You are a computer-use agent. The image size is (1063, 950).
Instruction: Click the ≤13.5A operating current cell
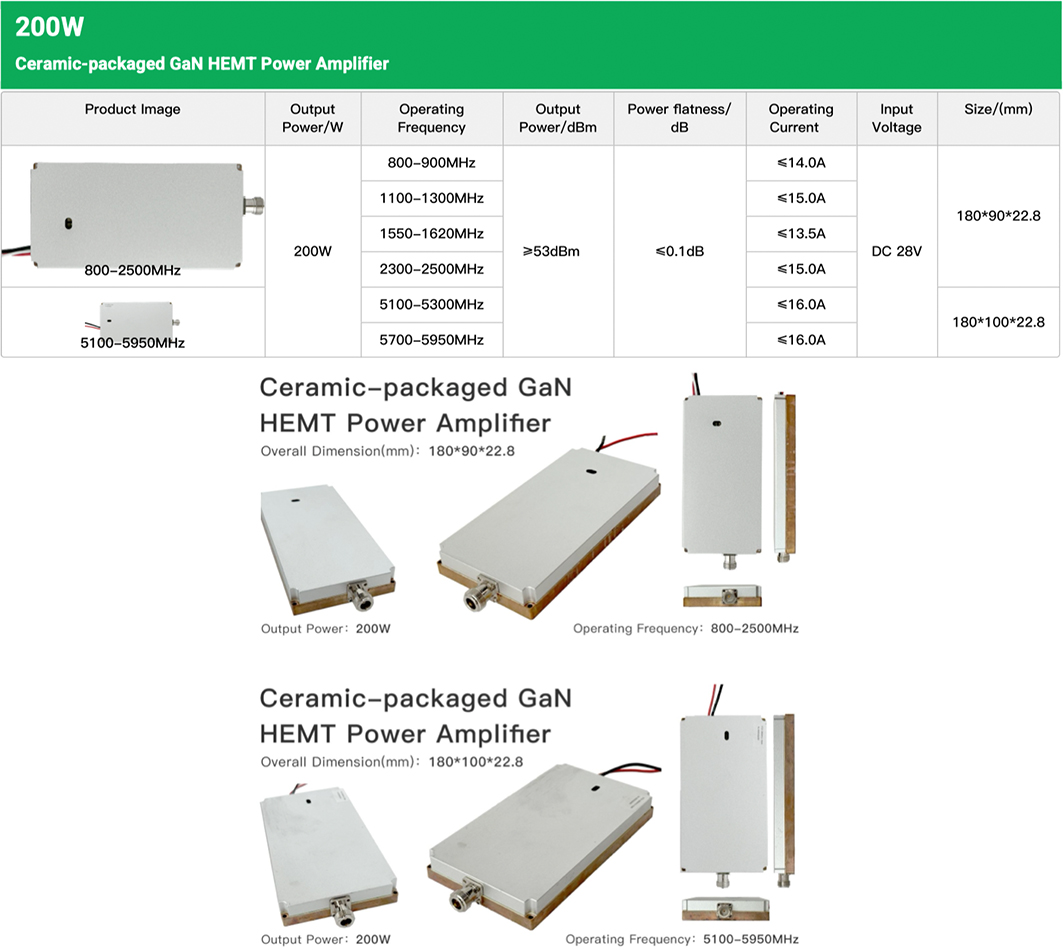click(x=801, y=233)
